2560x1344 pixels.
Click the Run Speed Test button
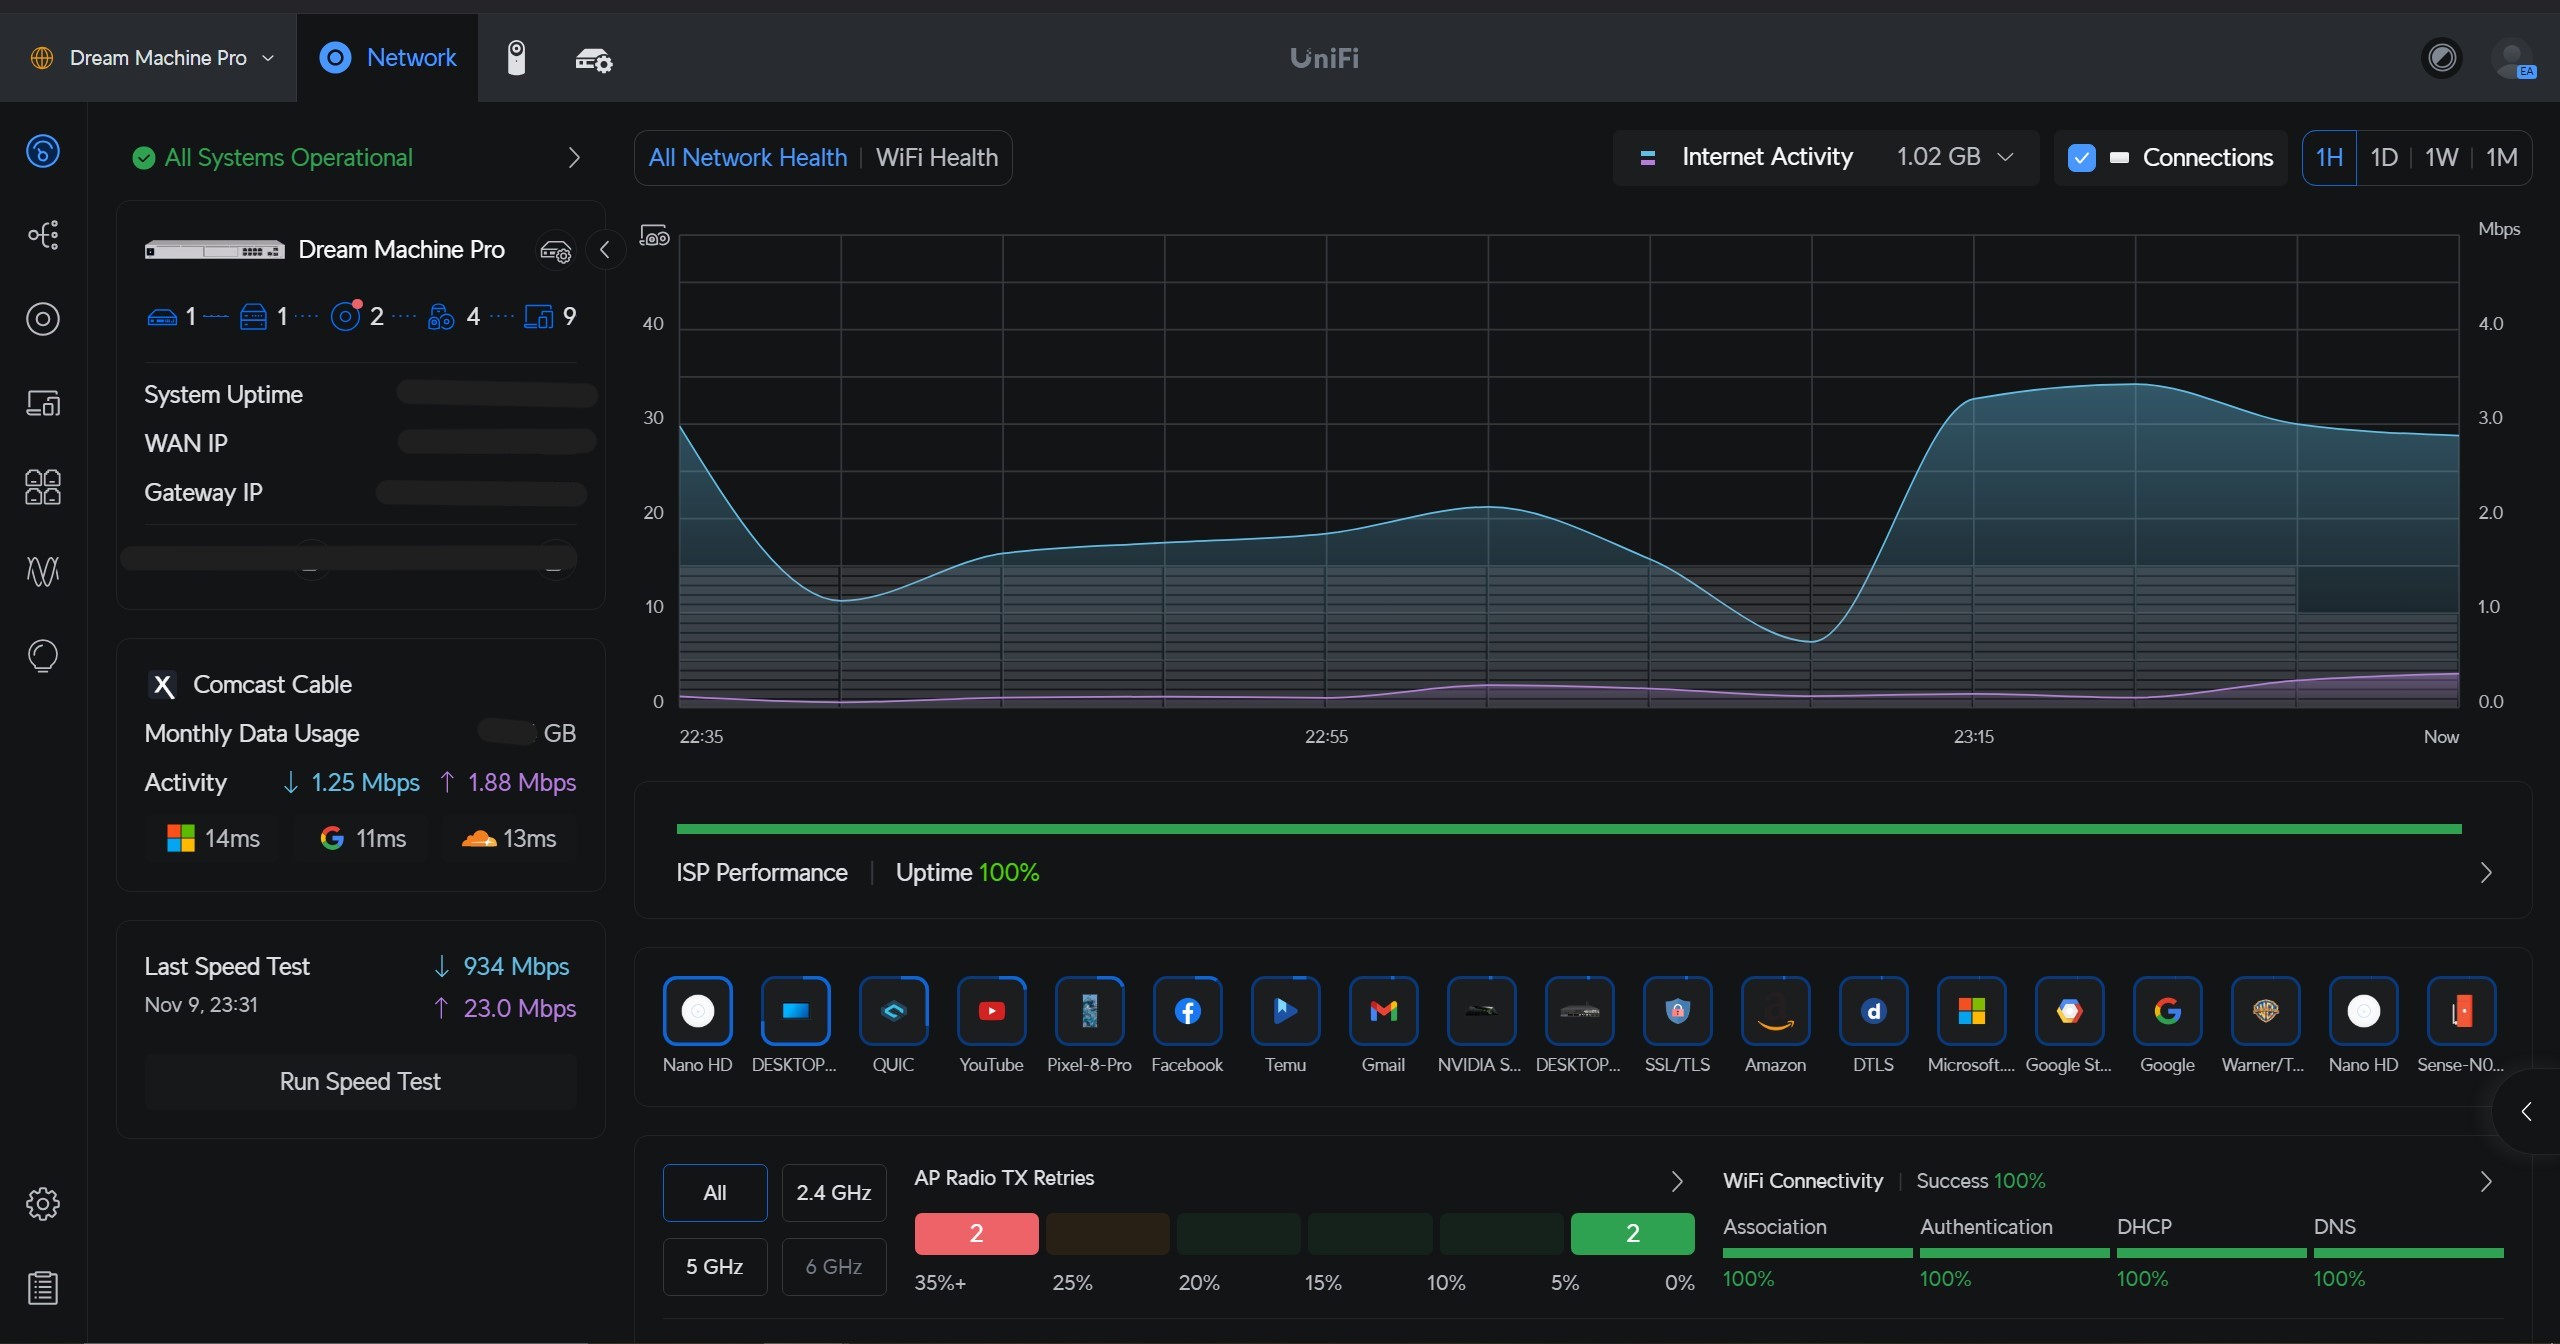[360, 1081]
